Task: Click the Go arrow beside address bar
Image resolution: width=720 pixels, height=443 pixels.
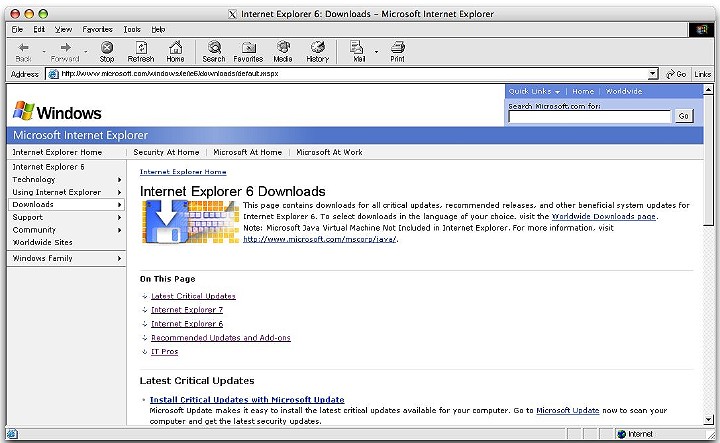Action: [x=671, y=74]
